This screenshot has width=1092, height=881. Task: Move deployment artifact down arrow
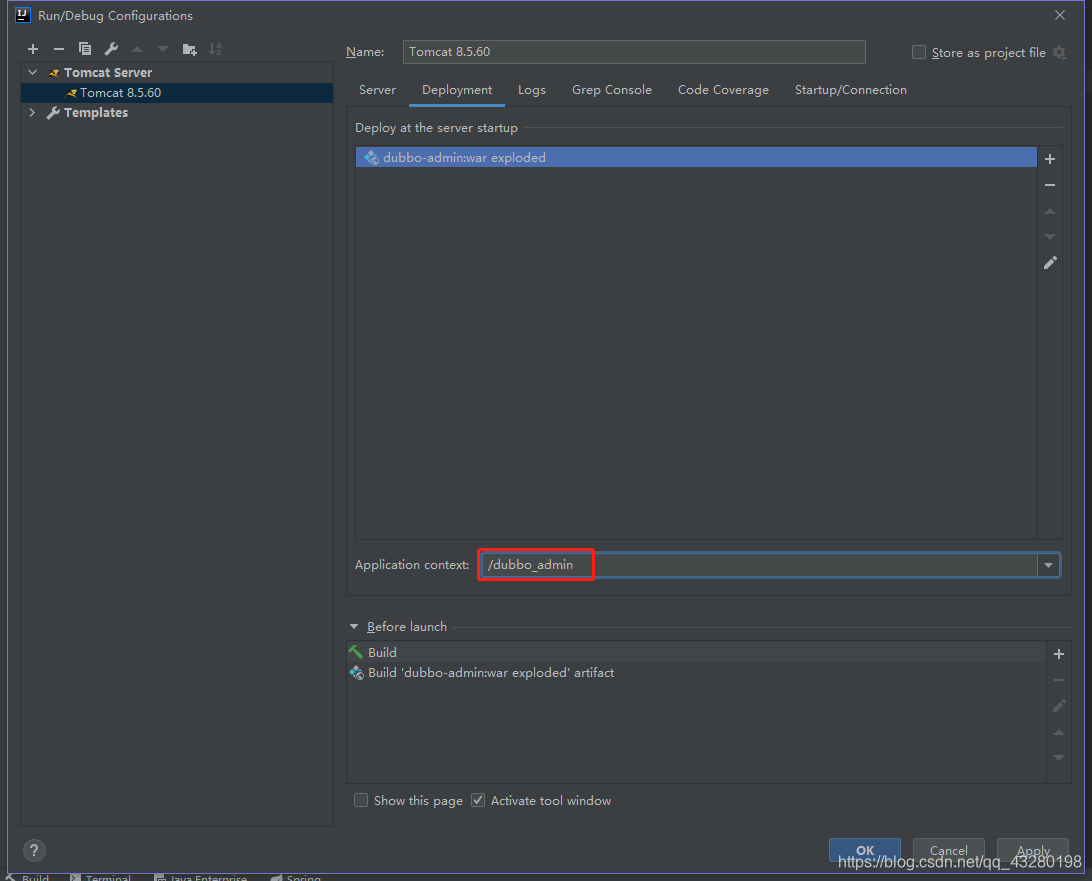click(x=1050, y=237)
